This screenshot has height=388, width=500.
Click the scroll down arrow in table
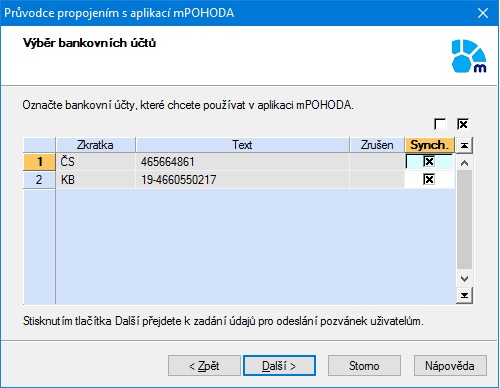click(x=464, y=278)
